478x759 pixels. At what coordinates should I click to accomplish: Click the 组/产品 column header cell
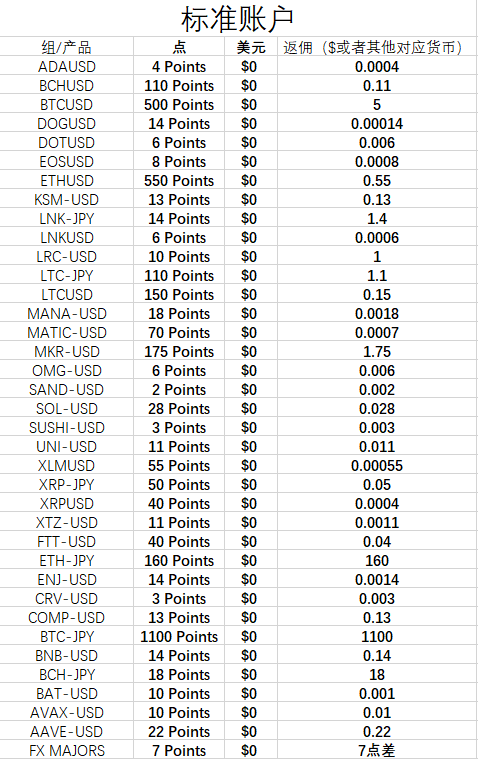[67, 47]
